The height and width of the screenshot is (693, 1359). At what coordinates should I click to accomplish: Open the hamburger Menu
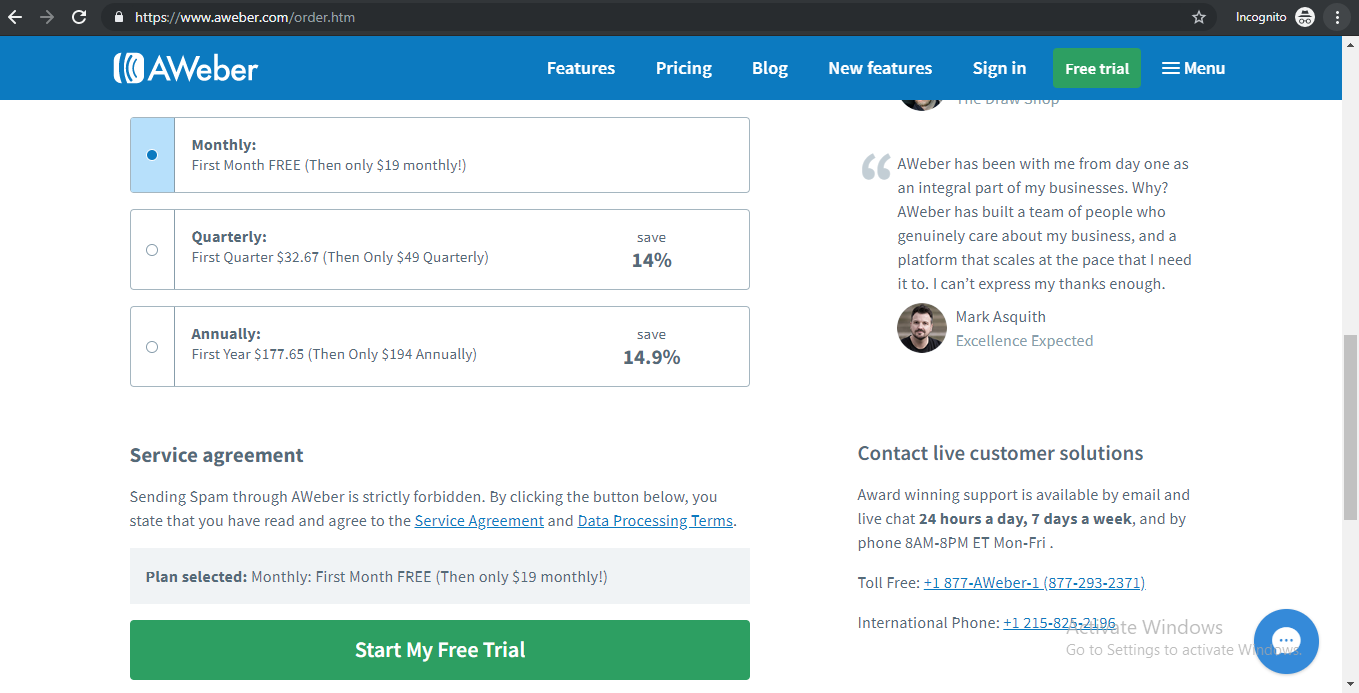1193,68
